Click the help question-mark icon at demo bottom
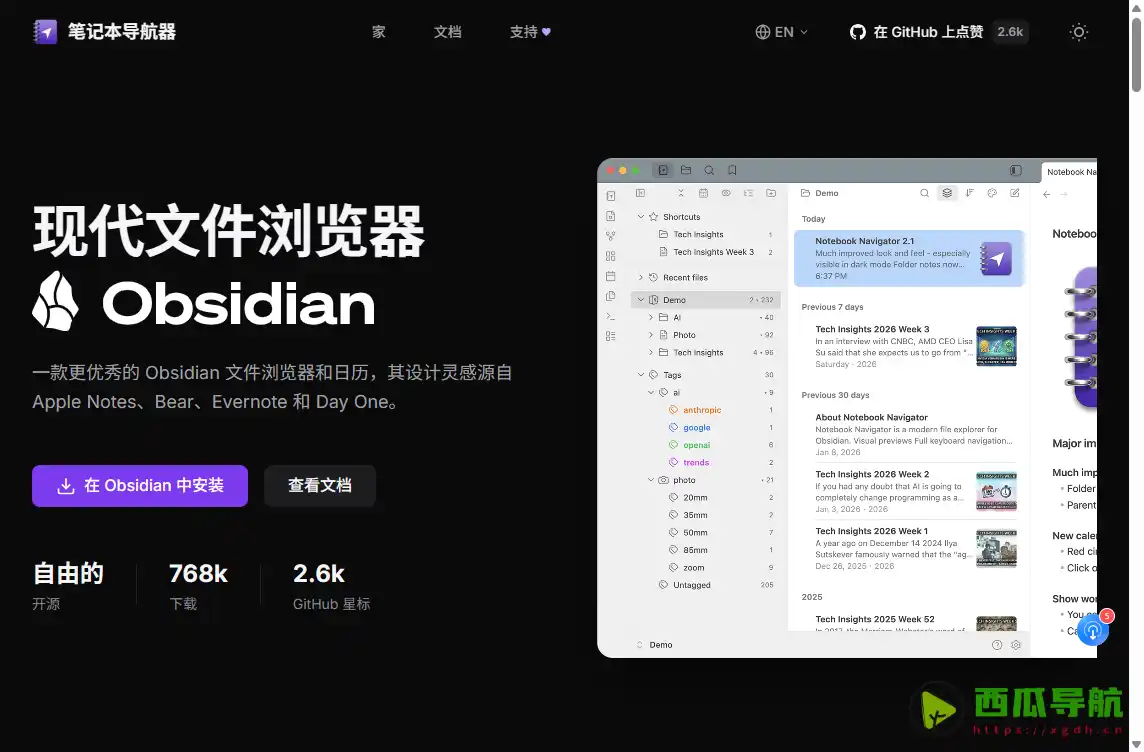1144x752 pixels. tap(997, 645)
